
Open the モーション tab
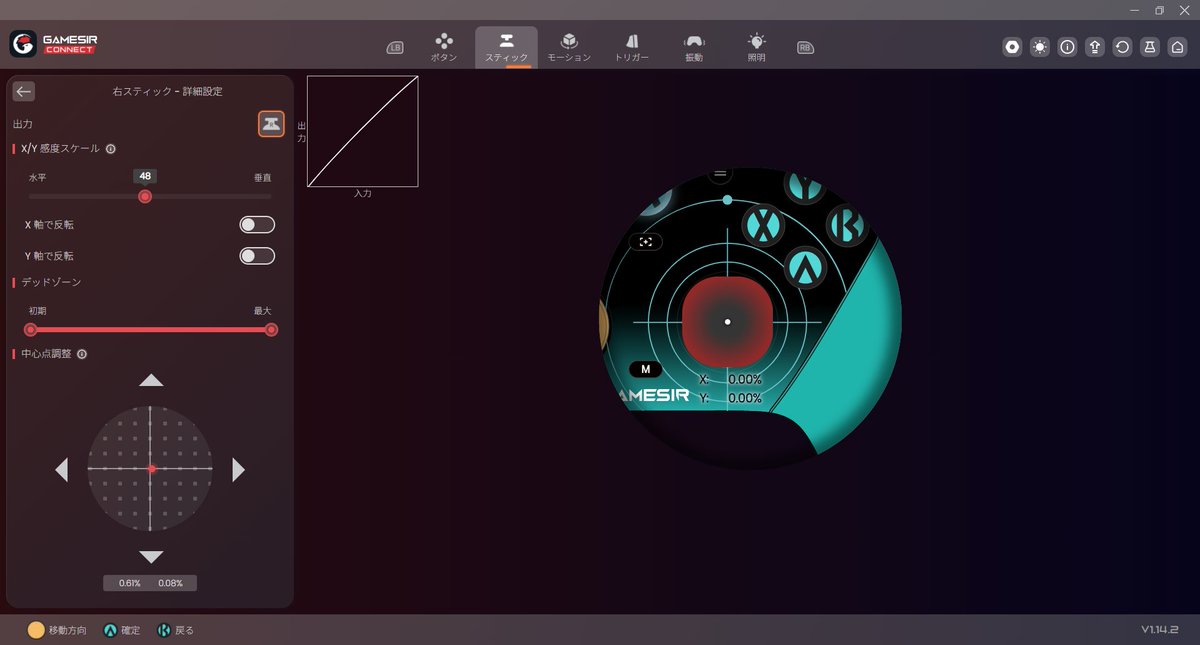click(x=569, y=48)
